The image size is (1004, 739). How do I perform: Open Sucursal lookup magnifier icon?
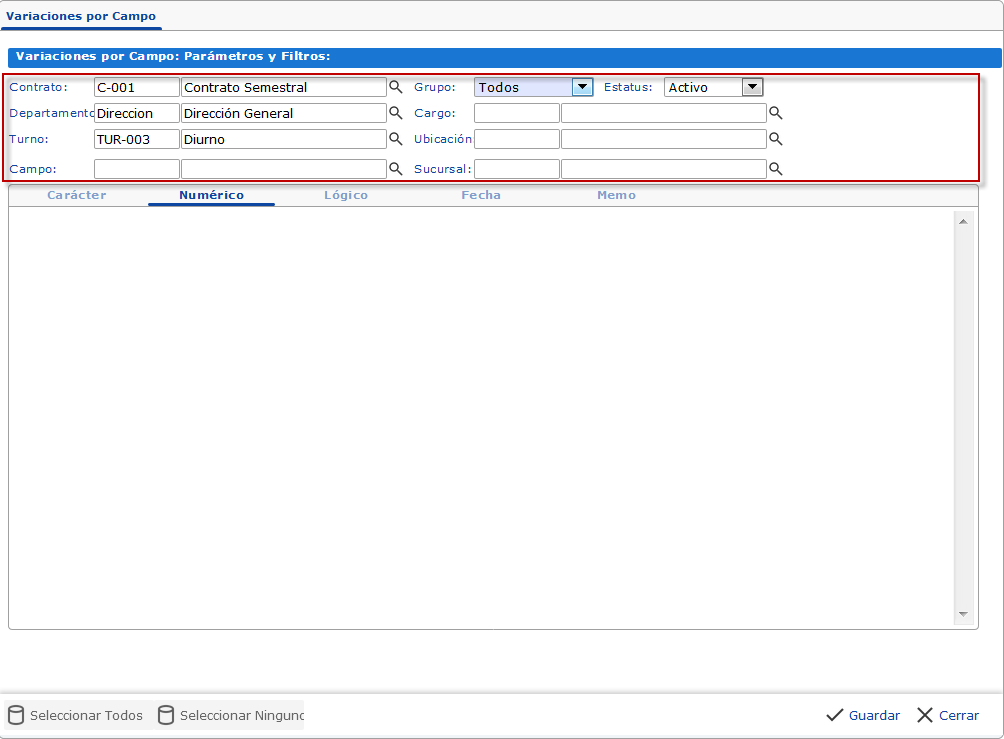[775, 169]
